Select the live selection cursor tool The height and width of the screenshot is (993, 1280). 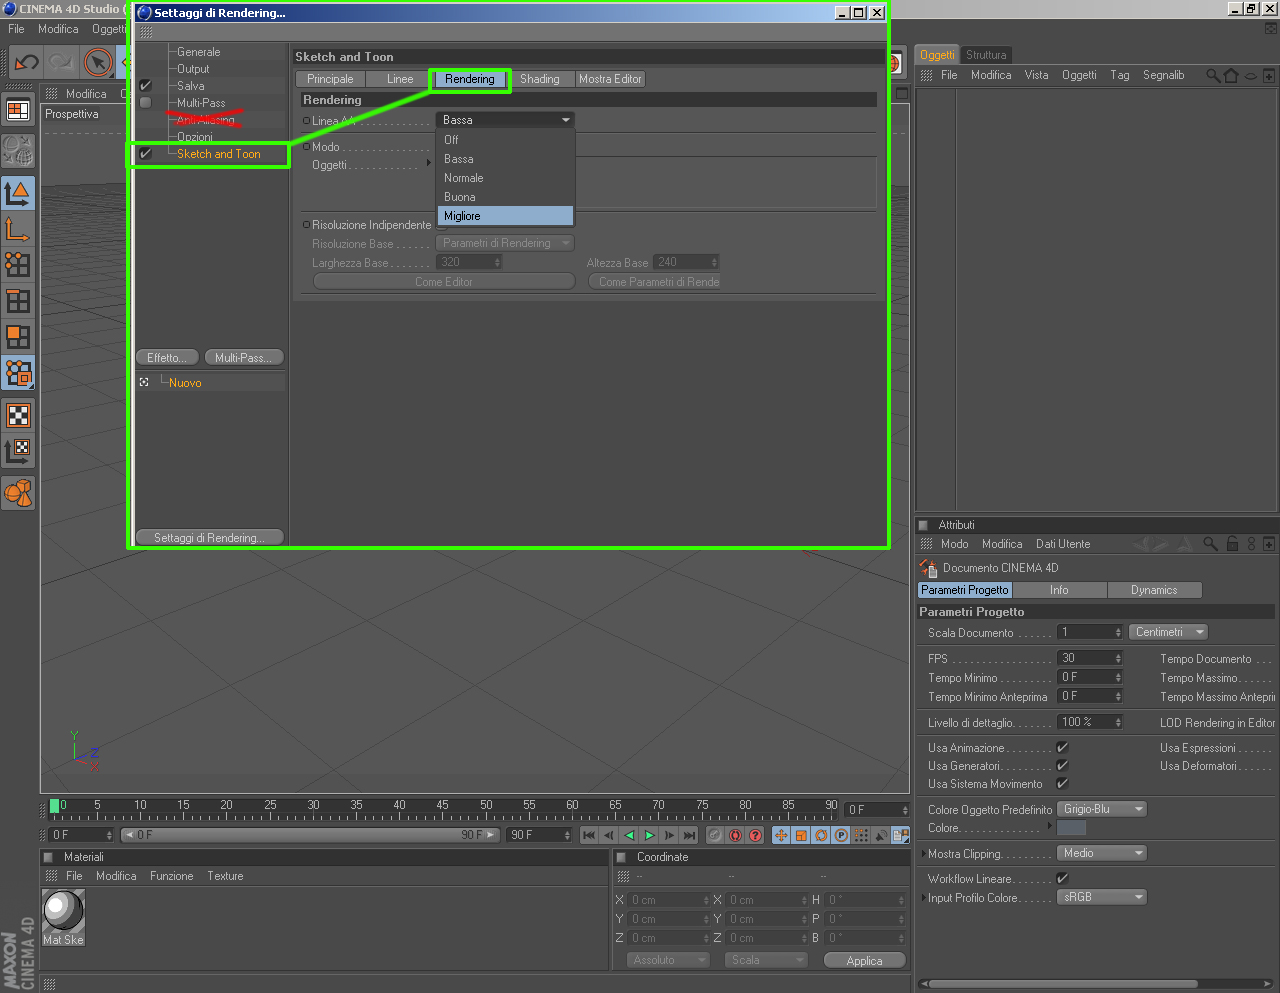pyautogui.click(x=98, y=62)
